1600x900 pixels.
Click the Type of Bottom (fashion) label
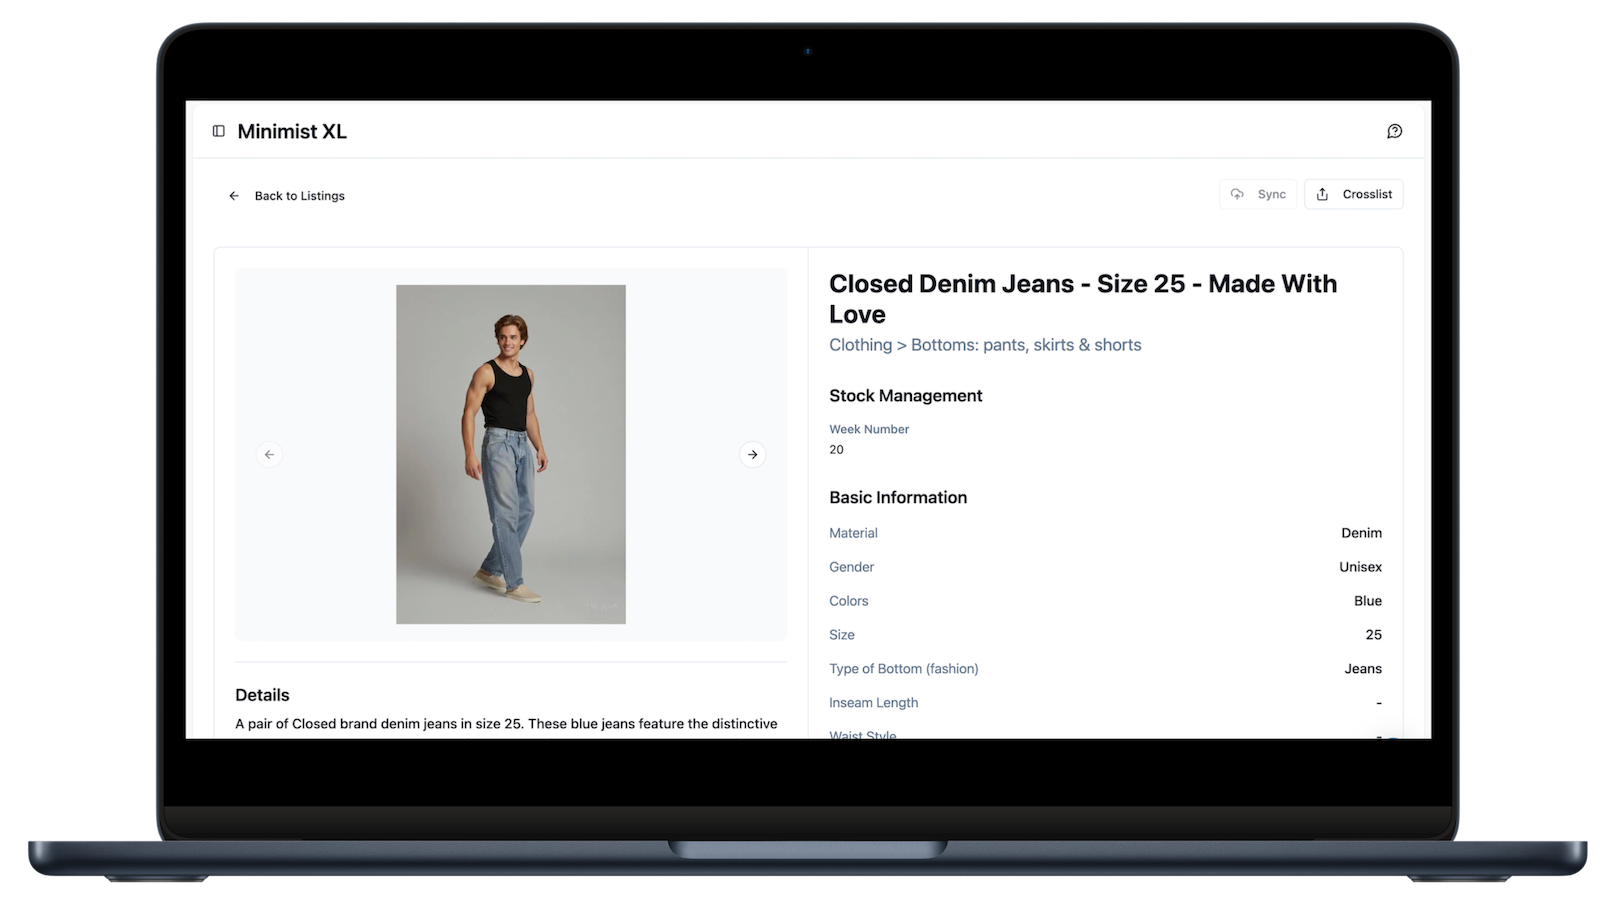[x=903, y=669]
